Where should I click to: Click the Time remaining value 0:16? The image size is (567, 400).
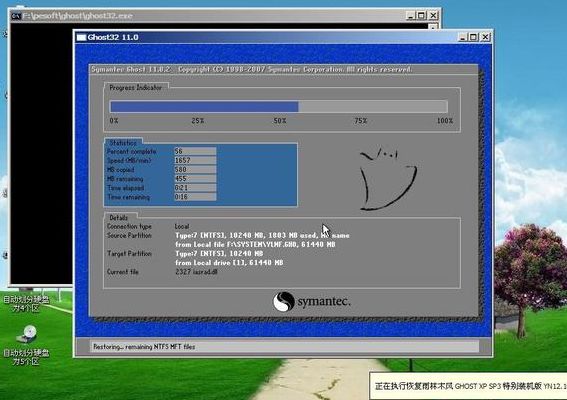coord(195,197)
